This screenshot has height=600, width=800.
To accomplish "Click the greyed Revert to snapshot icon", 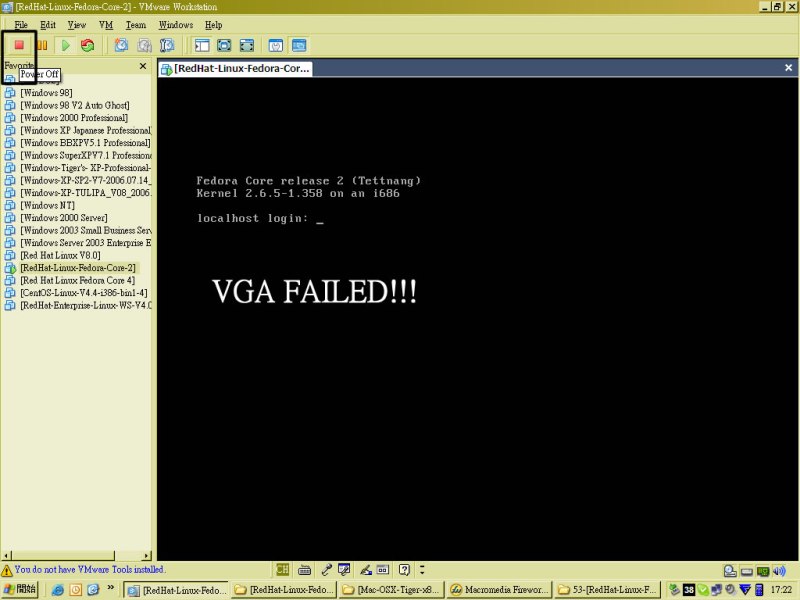I will (x=144, y=45).
